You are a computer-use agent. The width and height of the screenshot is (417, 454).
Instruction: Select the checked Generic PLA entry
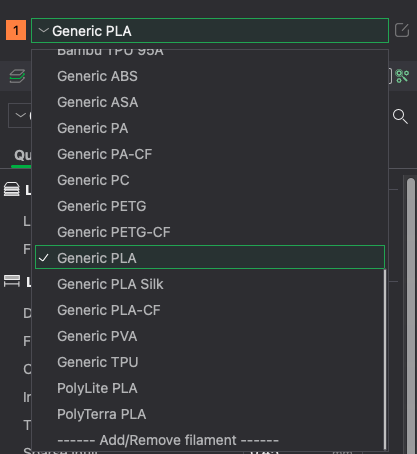(210, 257)
